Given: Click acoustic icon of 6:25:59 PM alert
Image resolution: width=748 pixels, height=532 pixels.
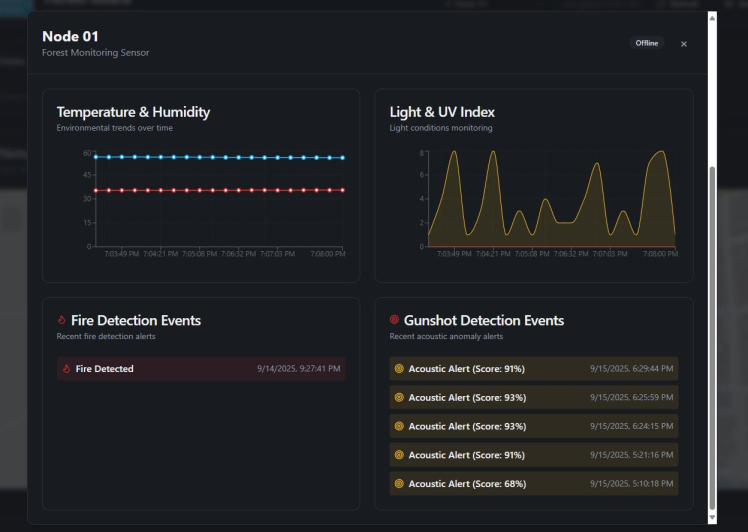Looking at the screenshot, I should [x=400, y=398].
